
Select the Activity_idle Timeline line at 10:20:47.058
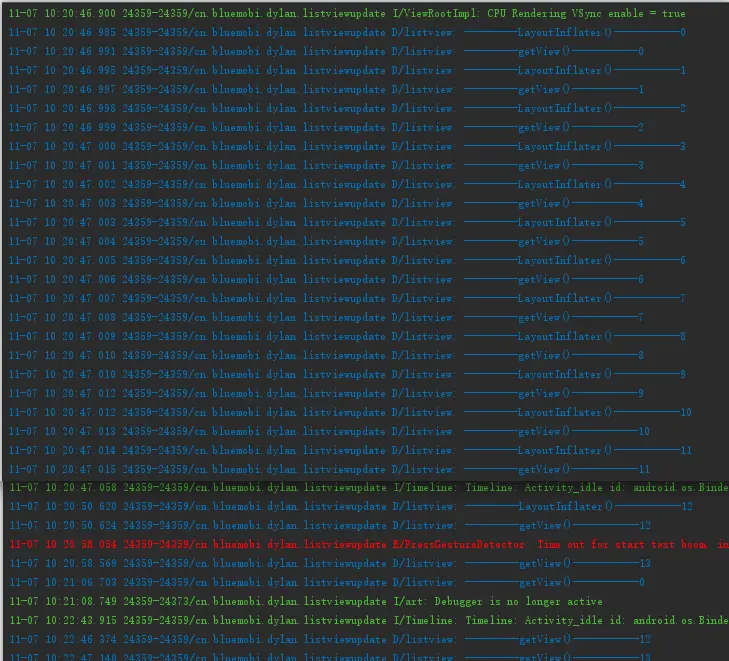369,488
